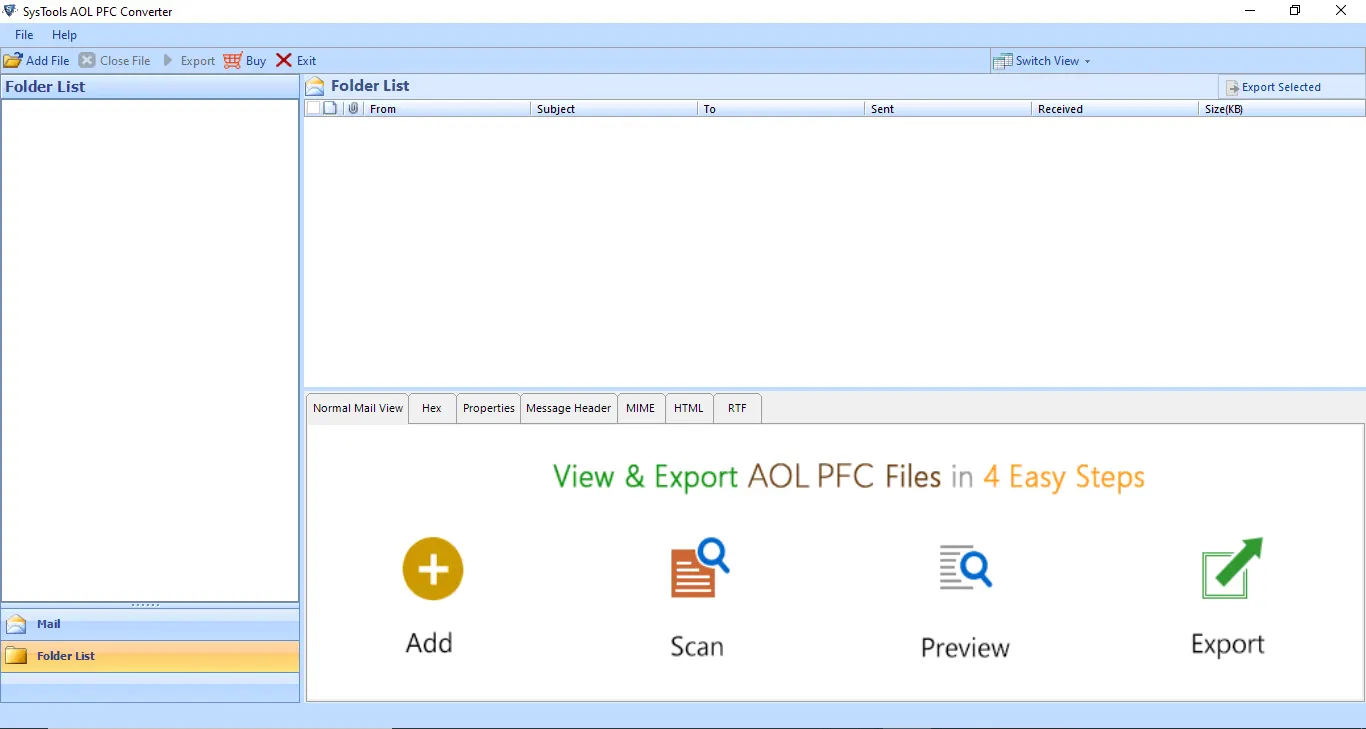Click the Buy shopping cart icon
Screen dimensions: 1366x729
232,60
